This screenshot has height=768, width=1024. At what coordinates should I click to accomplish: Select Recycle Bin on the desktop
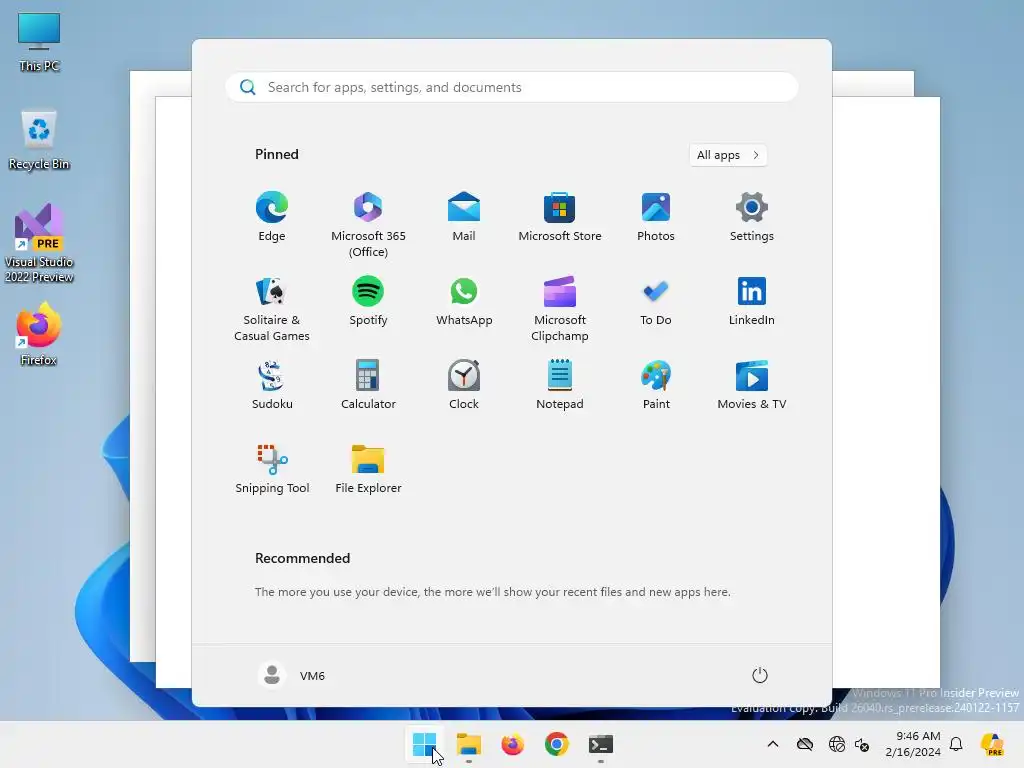tap(39, 140)
